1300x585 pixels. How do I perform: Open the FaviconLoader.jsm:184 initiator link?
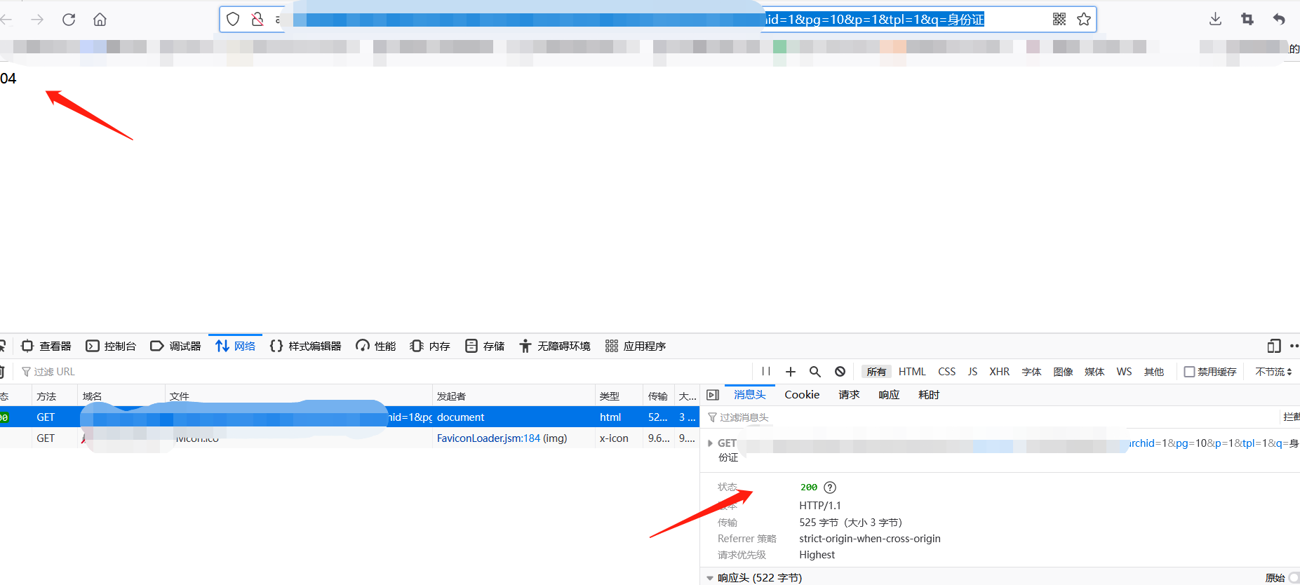(x=488, y=438)
